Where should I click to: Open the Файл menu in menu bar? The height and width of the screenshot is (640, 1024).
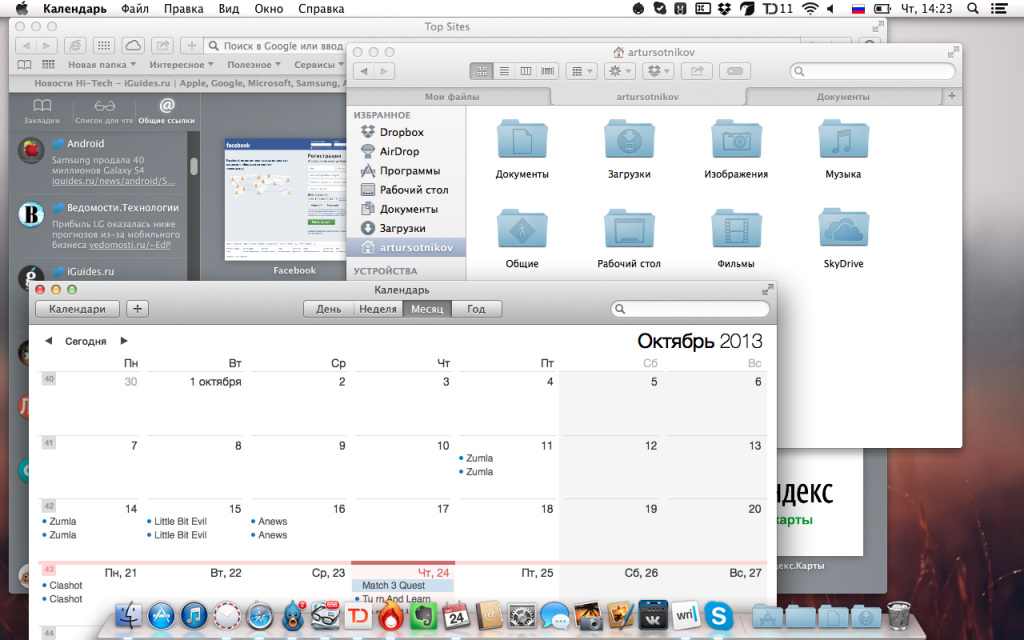click(136, 8)
